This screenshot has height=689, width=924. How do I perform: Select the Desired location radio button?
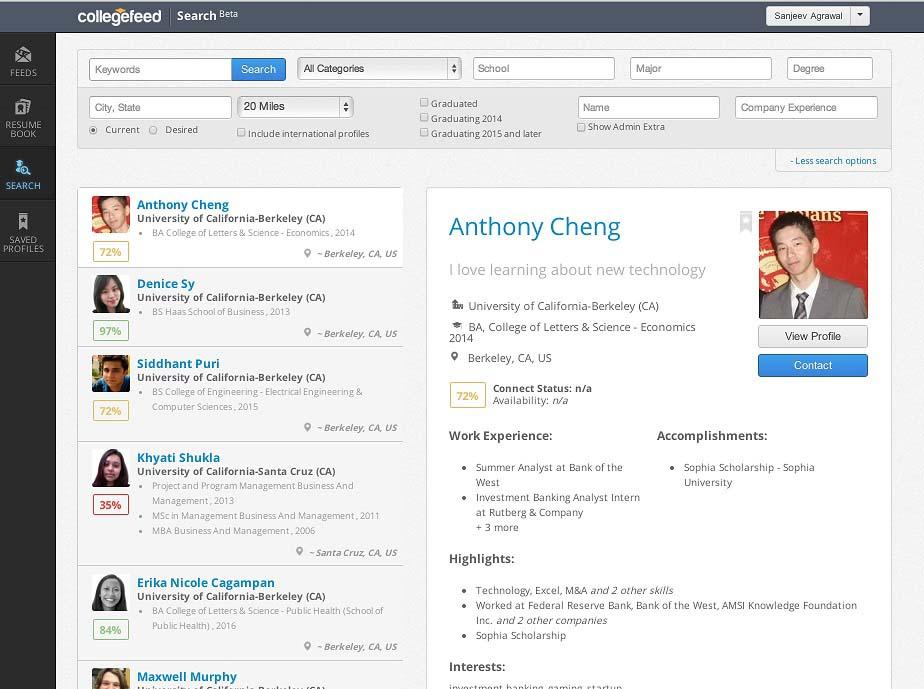tap(153, 130)
